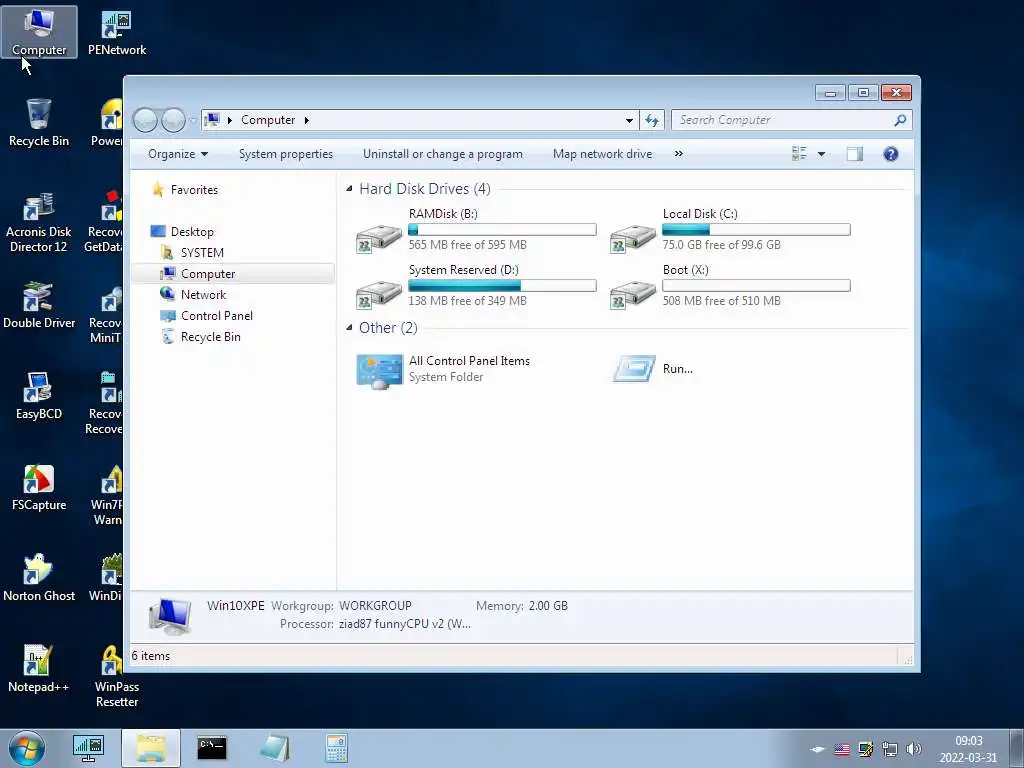1024x768 pixels.
Task: Click the Help question mark icon
Action: [890, 154]
